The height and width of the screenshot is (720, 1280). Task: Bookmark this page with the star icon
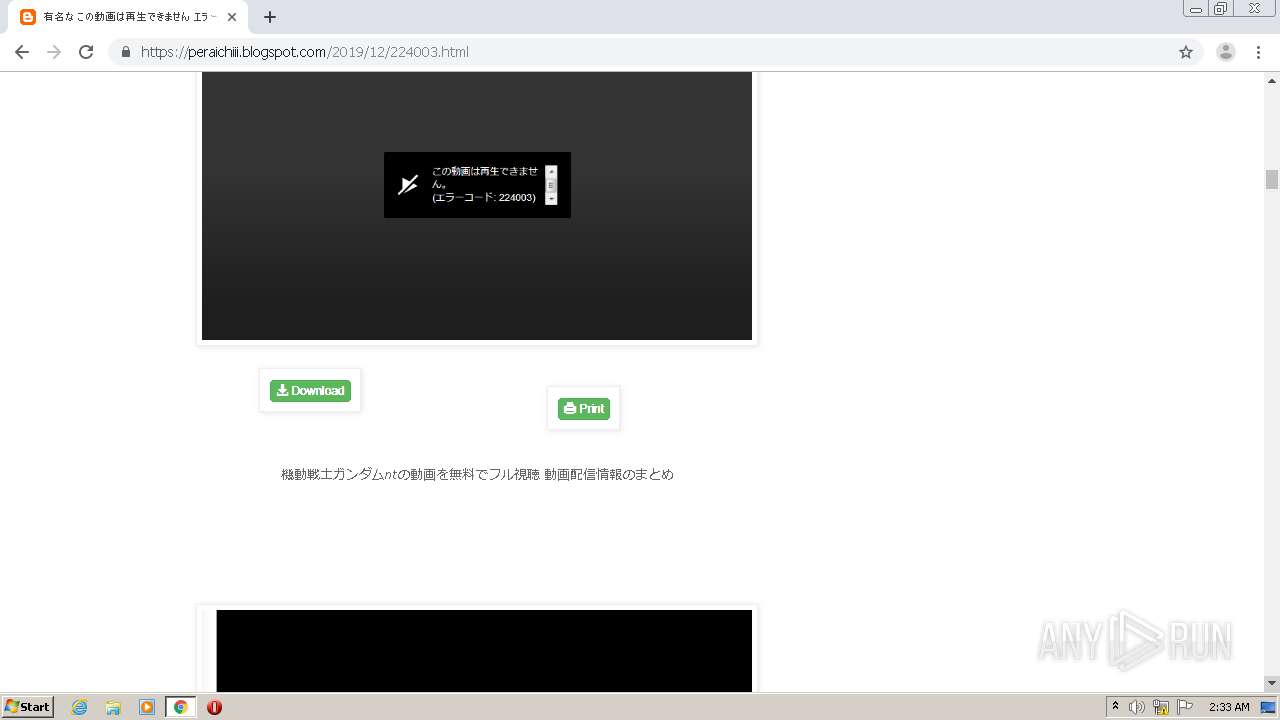(x=1186, y=52)
